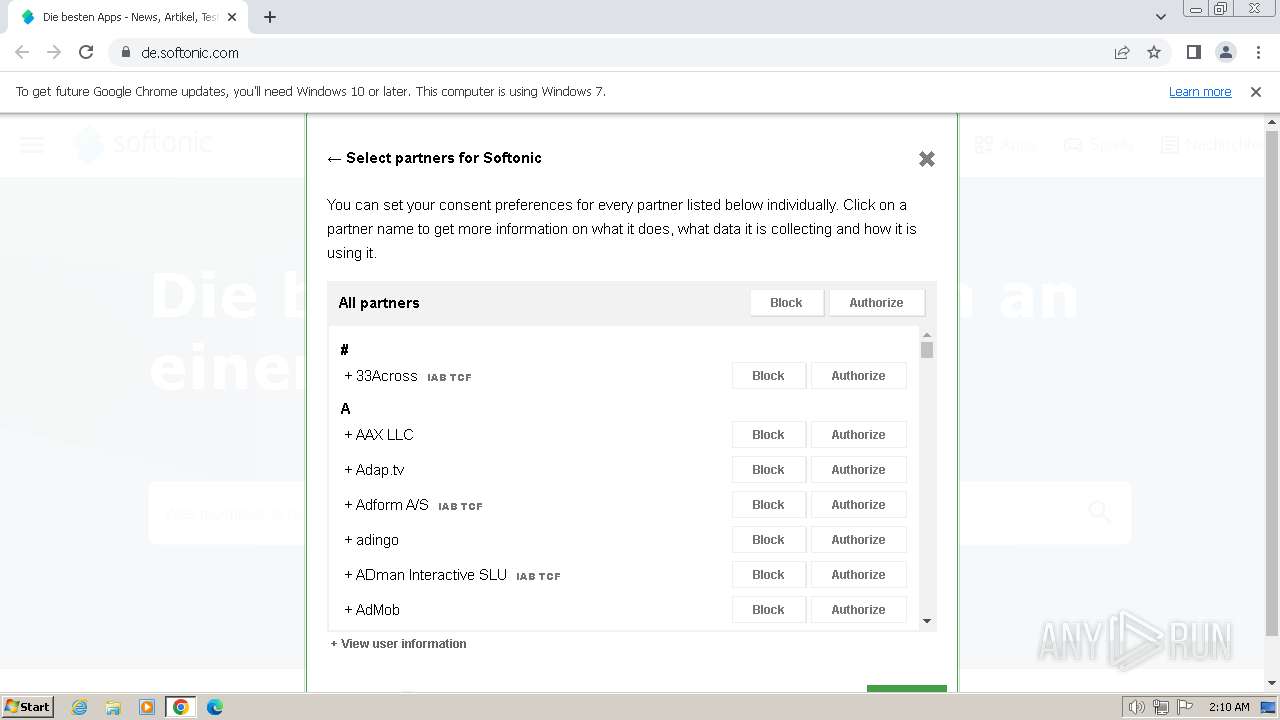This screenshot has height=720, width=1280.
Task: Open a new tab with the plus icon
Action: (270, 17)
